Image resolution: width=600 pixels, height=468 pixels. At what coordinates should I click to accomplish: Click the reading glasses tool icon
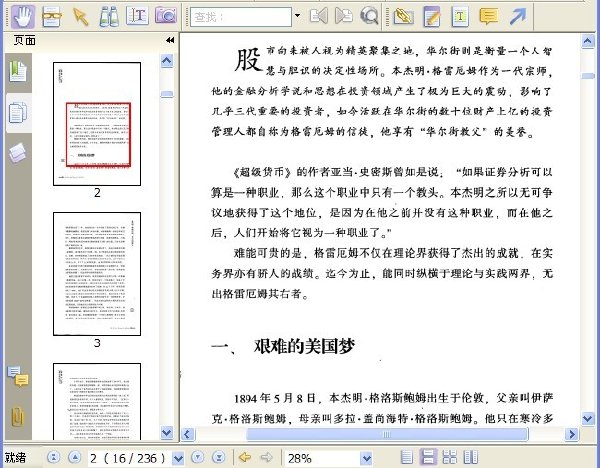(x=52, y=17)
